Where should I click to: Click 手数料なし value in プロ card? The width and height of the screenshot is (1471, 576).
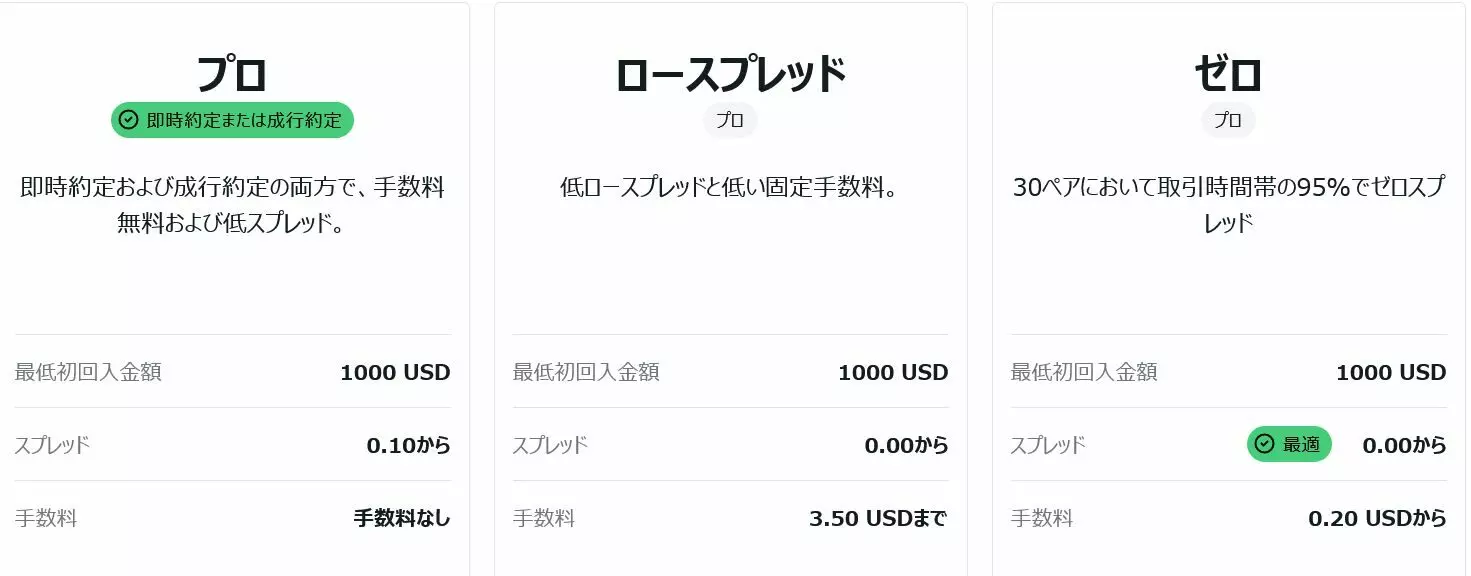tap(402, 518)
